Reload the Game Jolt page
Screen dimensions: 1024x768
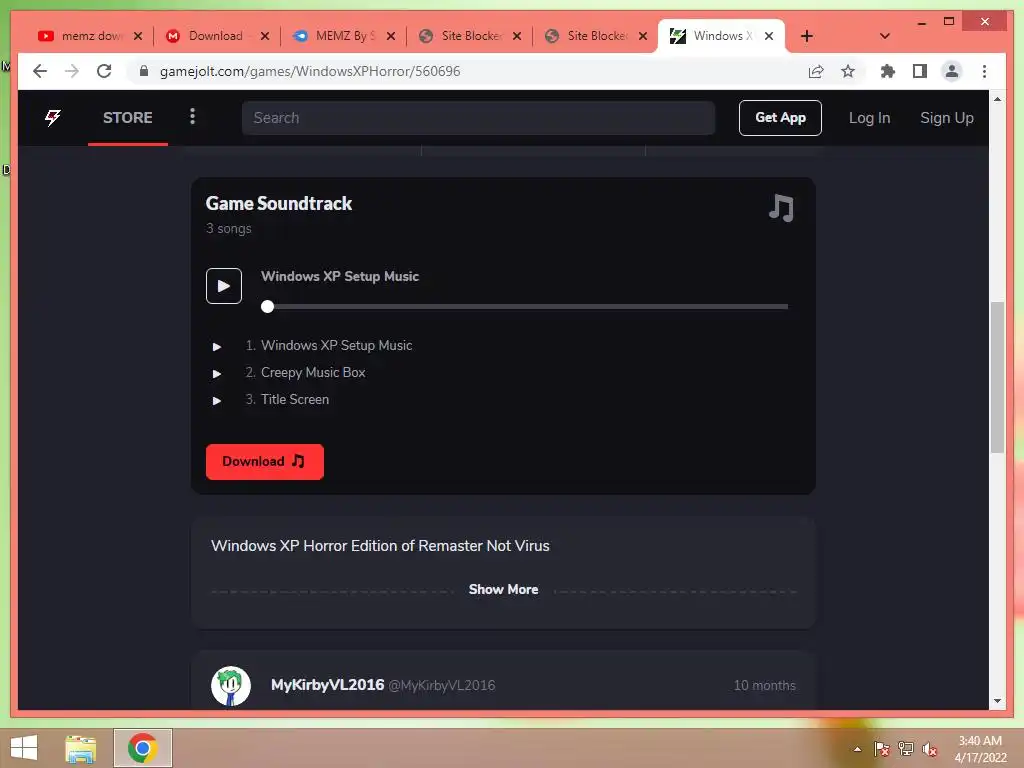(x=104, y=71)
